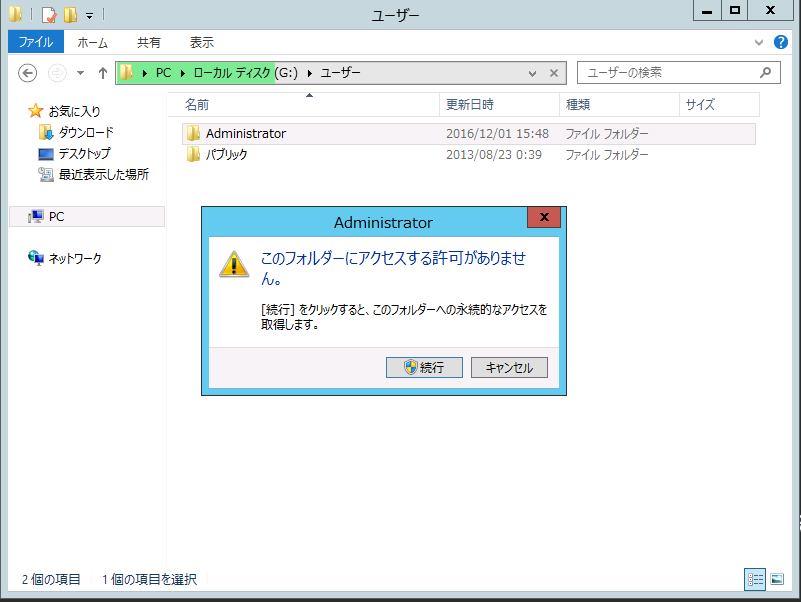Select ネットワーク in the navigation pane

pos(76,258)
